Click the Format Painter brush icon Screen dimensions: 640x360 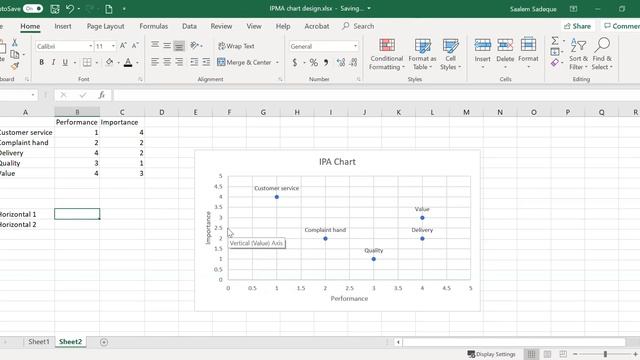[15, 66]
